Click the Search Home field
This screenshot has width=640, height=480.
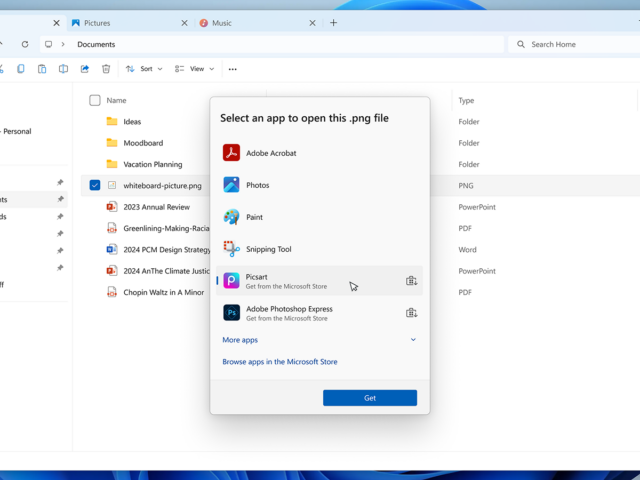click(574, 44)
